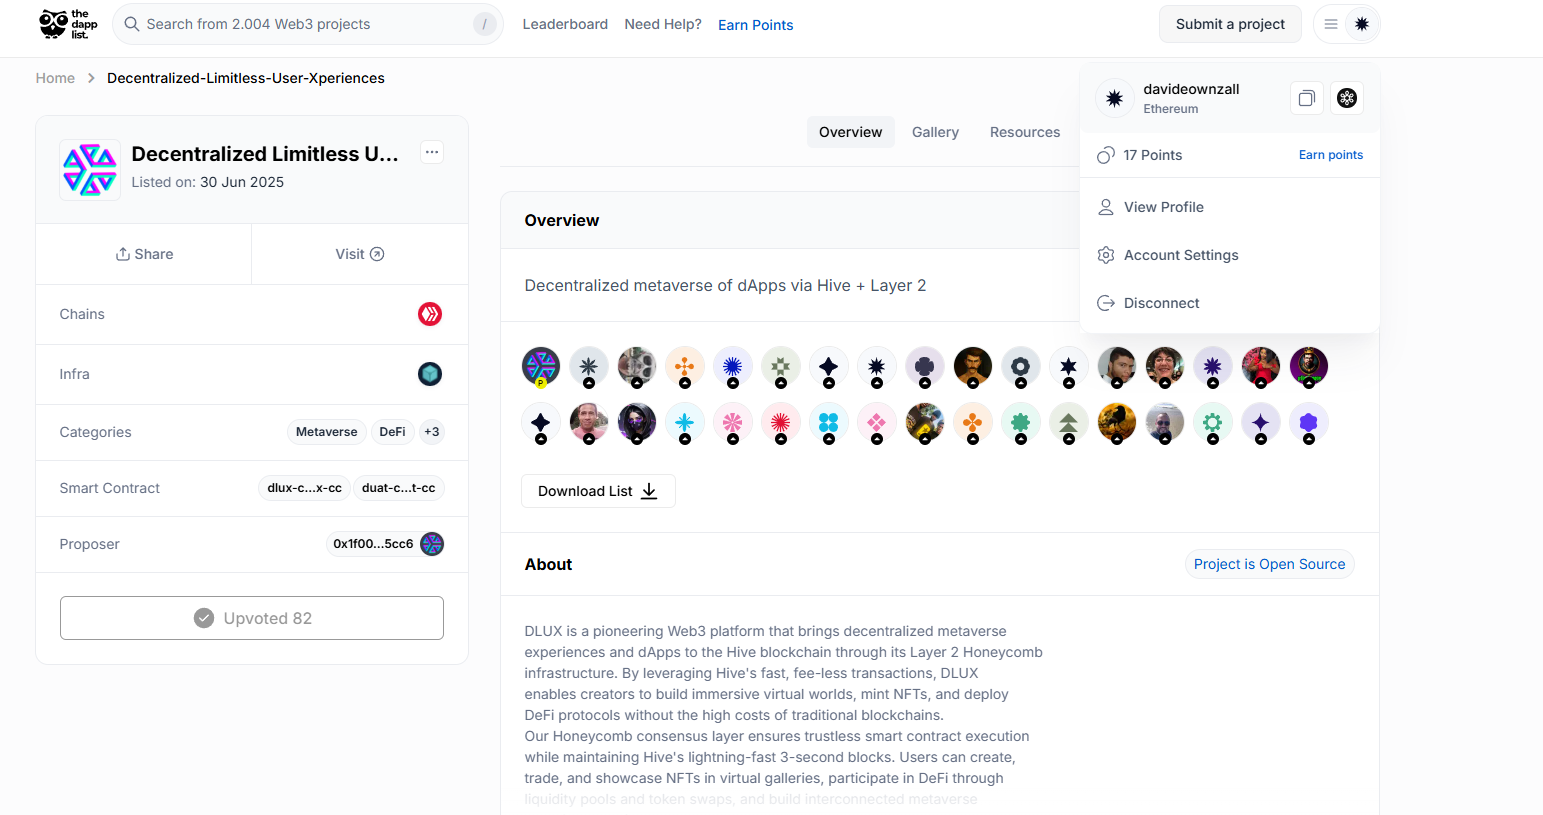Open the hamburger menu icon in header

tap(1331, 24)
